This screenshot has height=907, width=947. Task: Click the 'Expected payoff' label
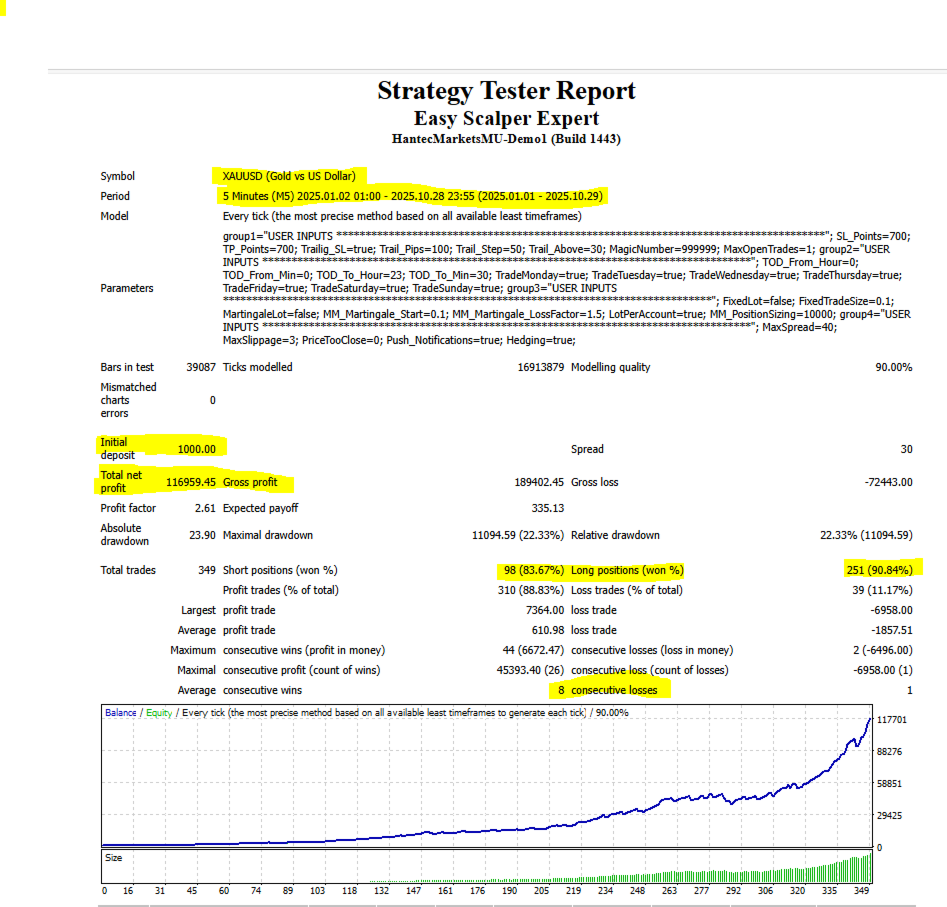point(260,508)
